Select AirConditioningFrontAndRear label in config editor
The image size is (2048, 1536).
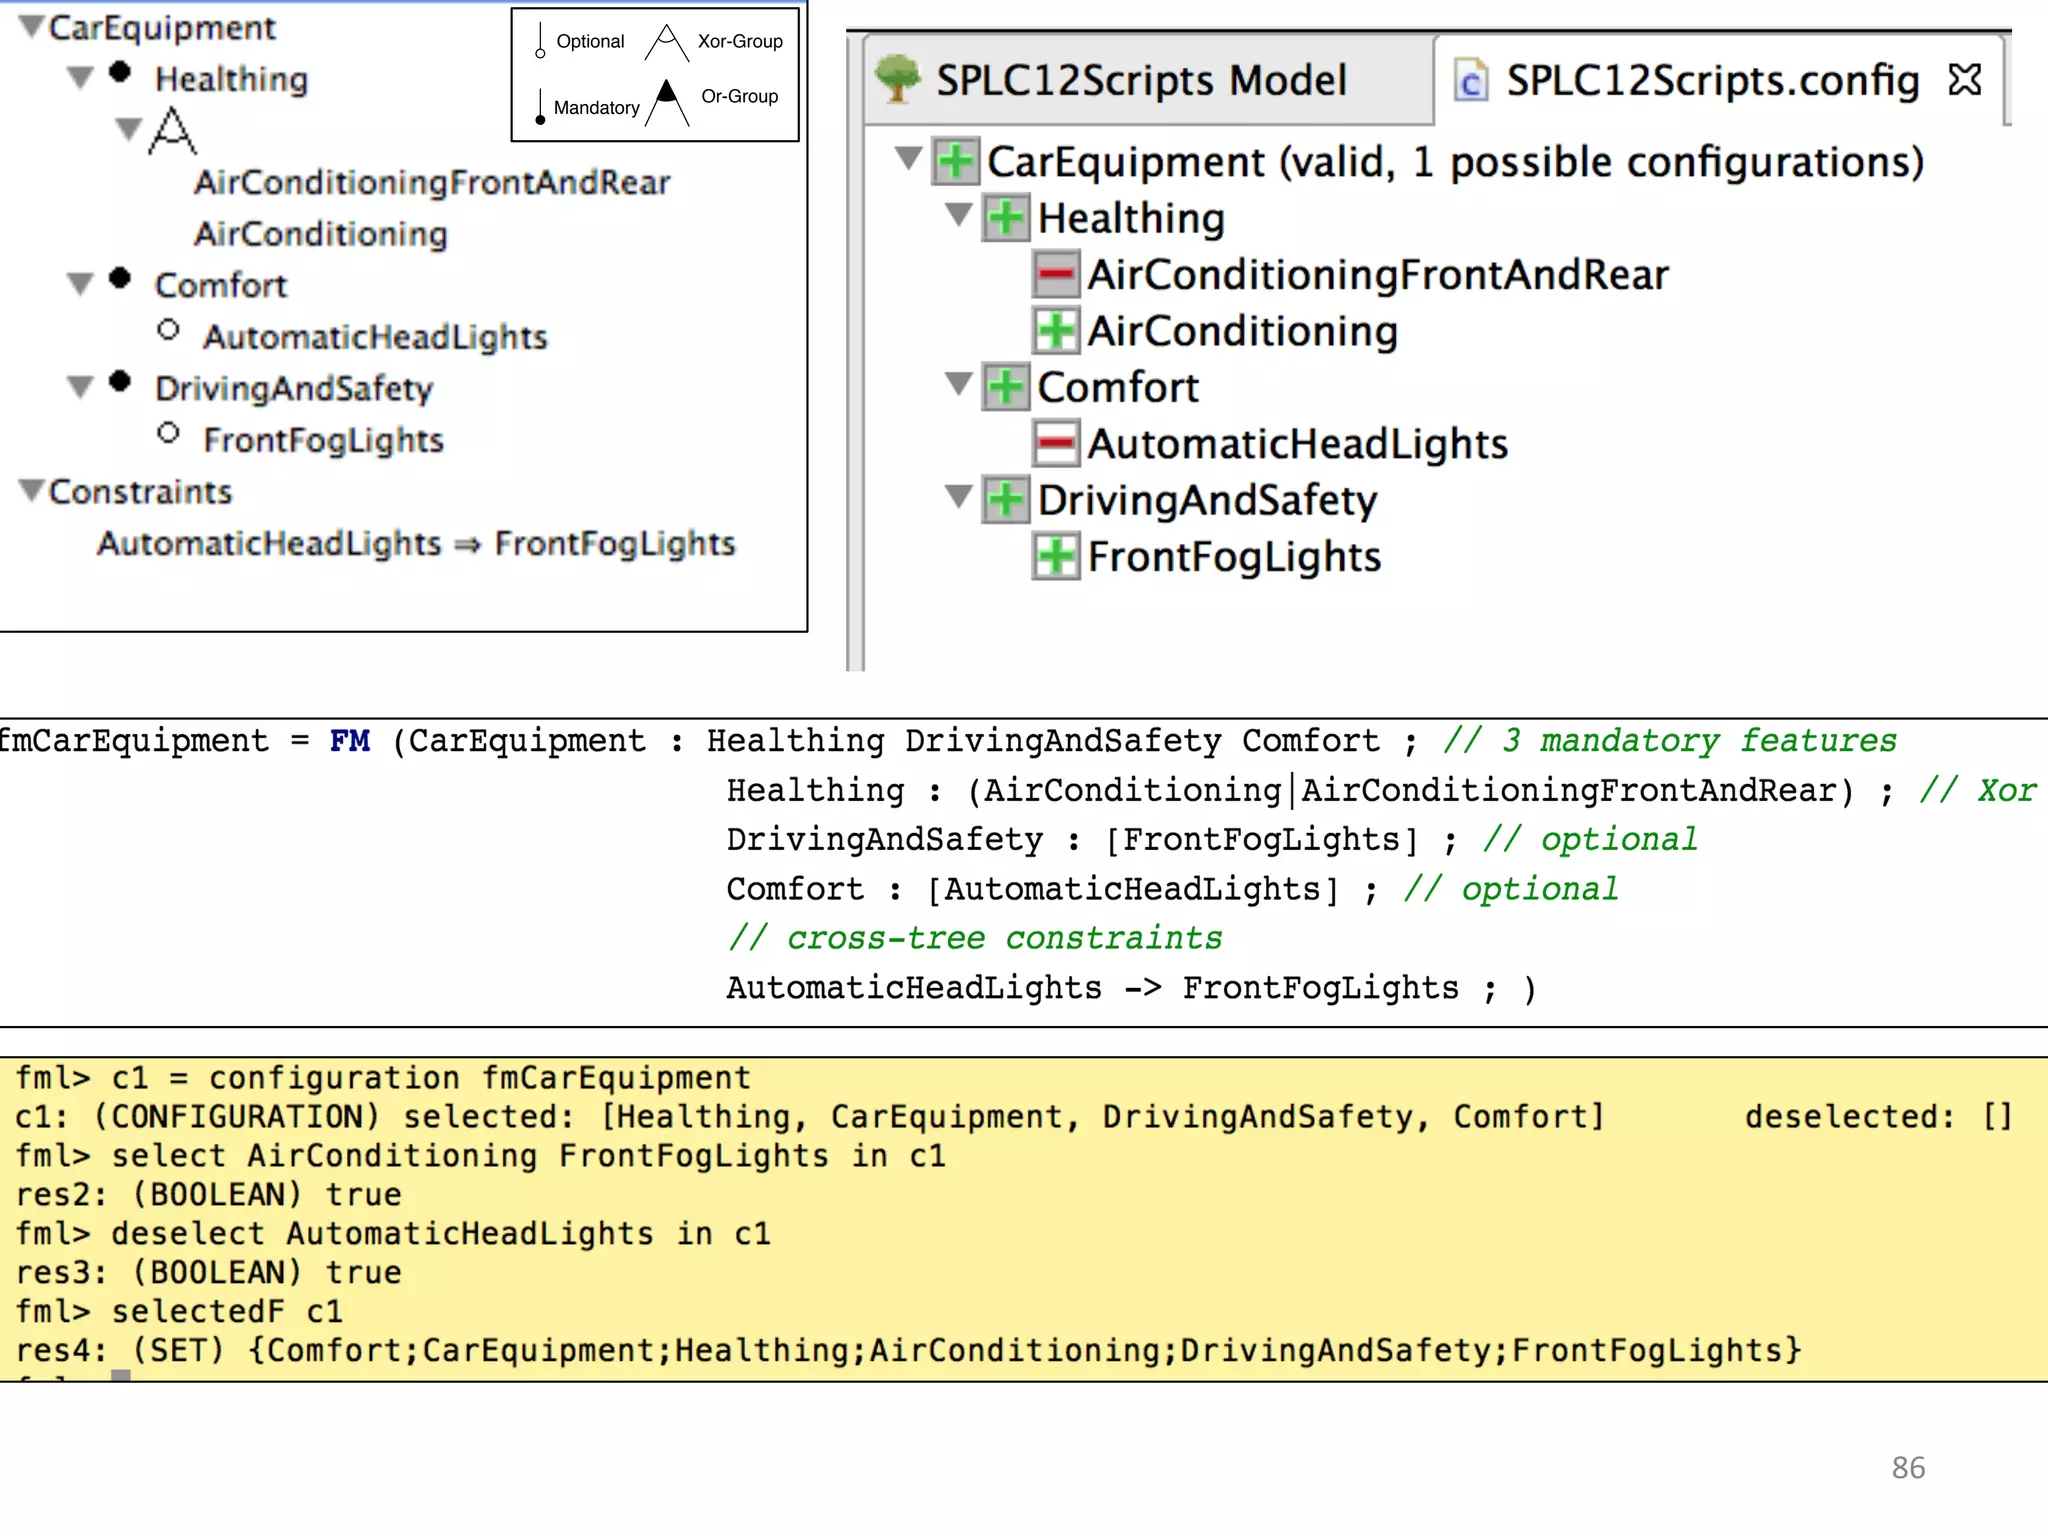[1379, 275]
